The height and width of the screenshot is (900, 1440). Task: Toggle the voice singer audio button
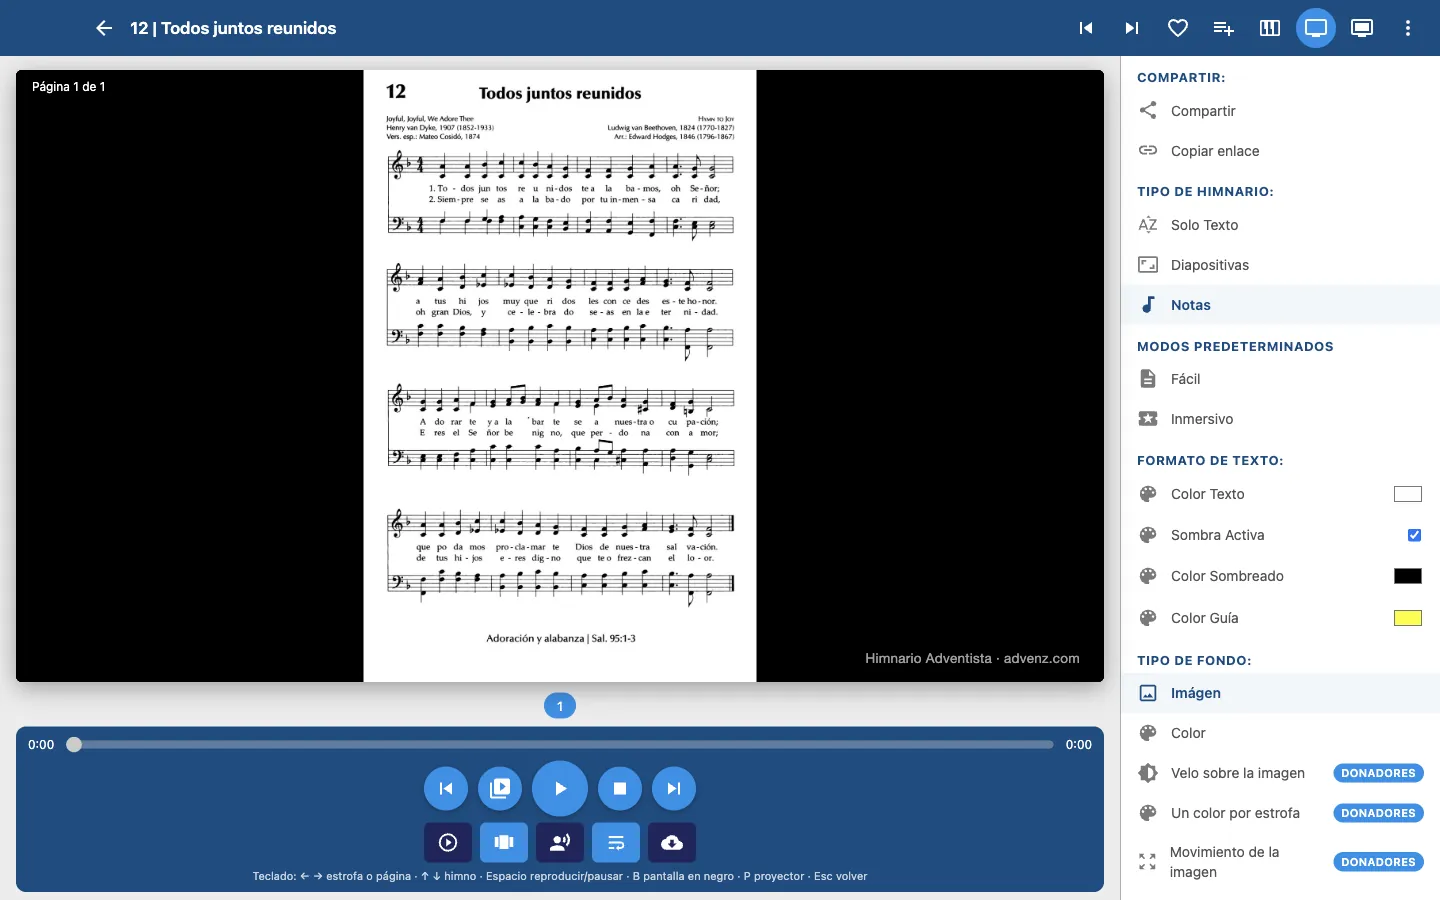click(560, 842)
